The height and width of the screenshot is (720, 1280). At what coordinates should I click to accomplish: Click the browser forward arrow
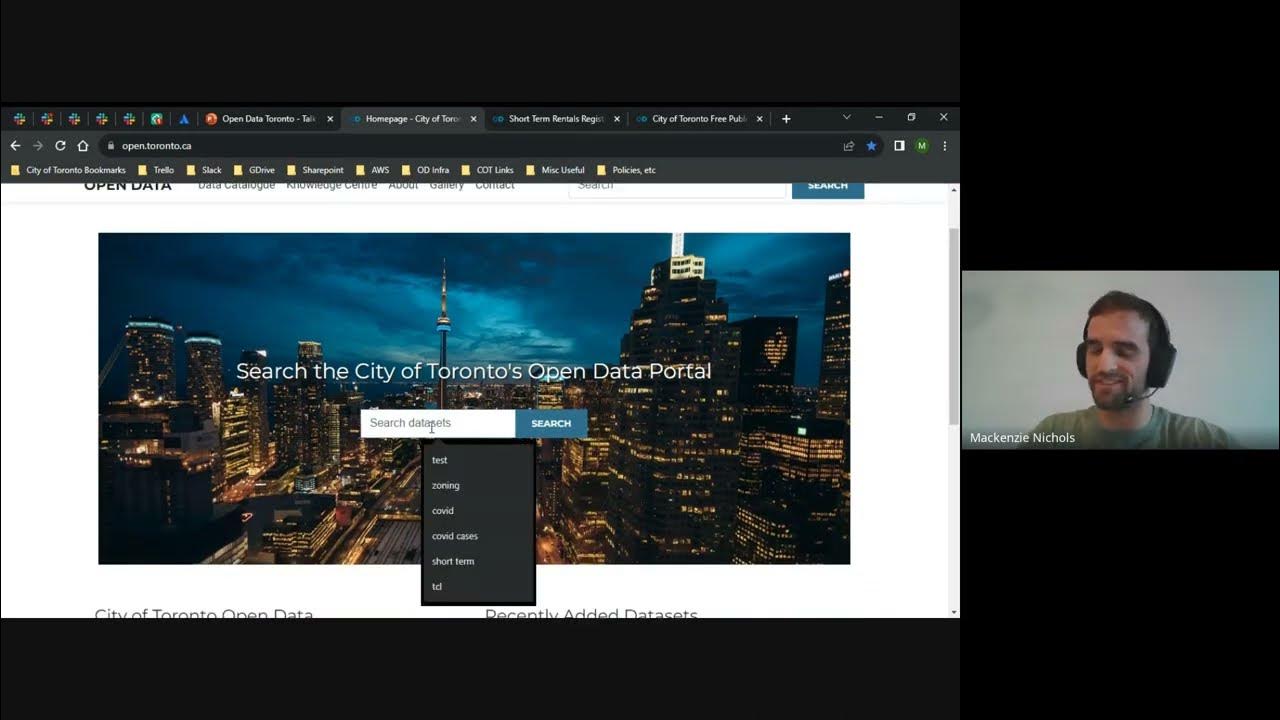38,146
